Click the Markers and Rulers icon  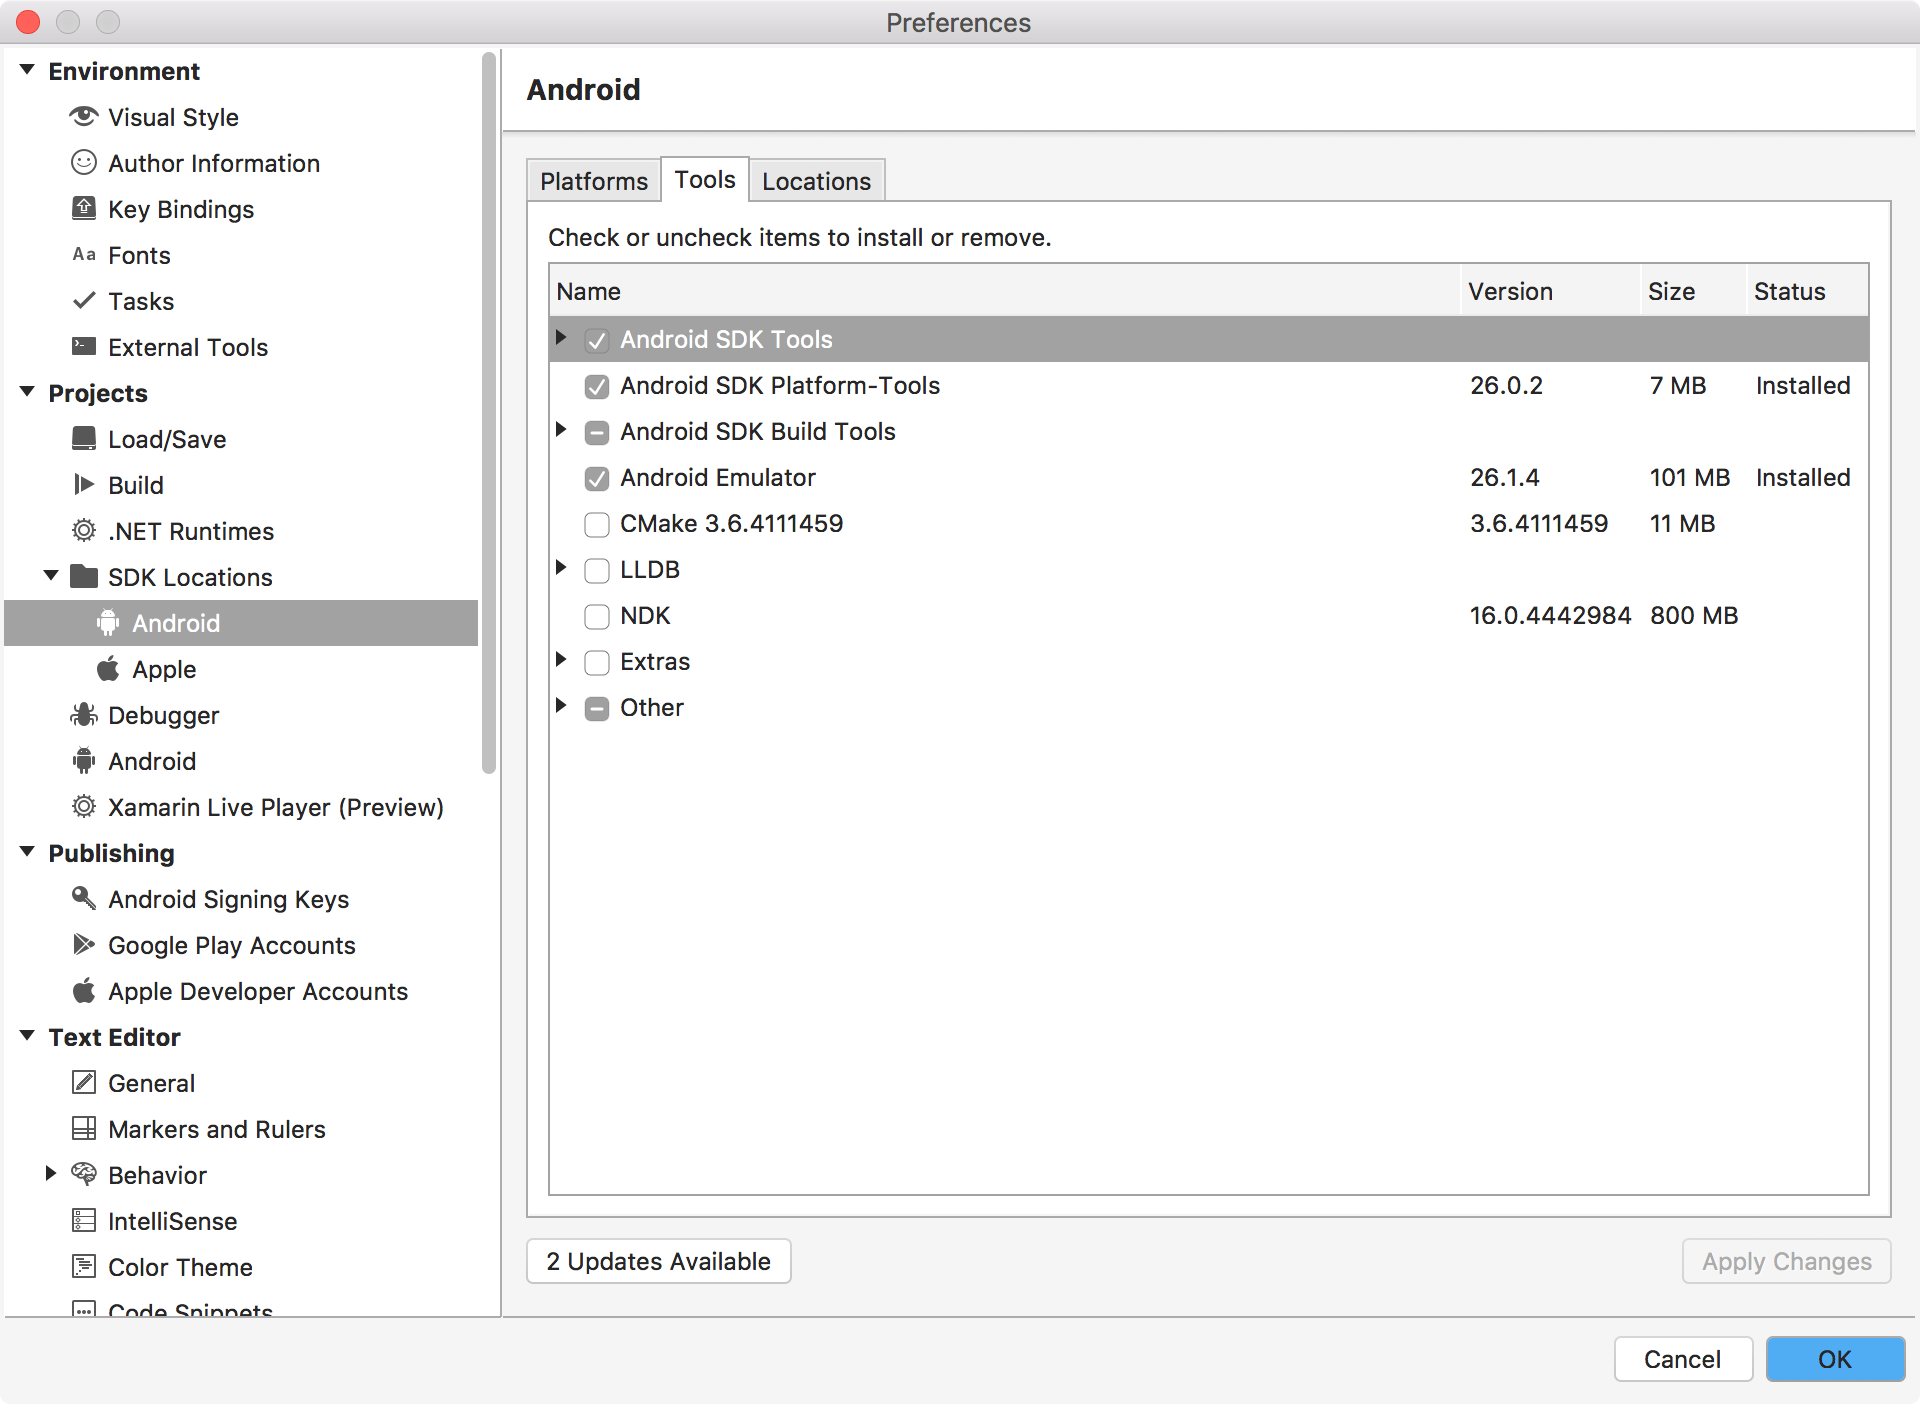[x=84, y=1129]
